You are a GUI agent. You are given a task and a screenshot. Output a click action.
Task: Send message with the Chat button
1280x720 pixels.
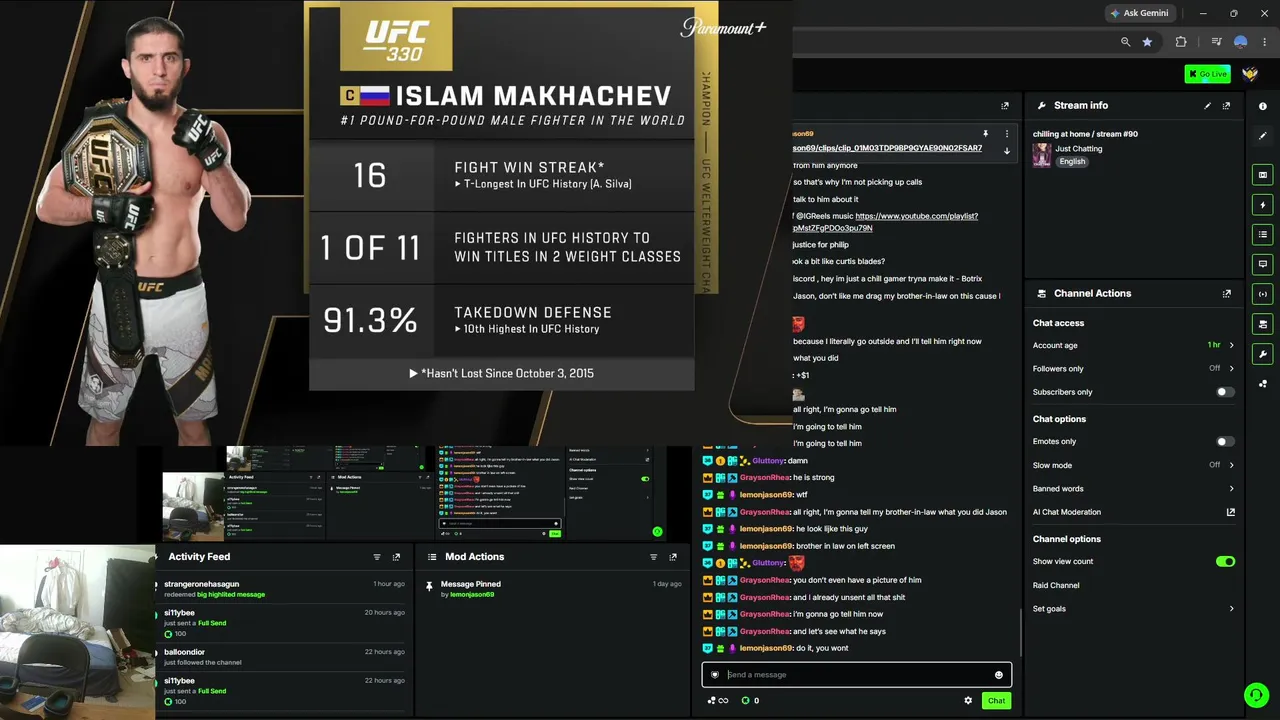tap(996, 701)
